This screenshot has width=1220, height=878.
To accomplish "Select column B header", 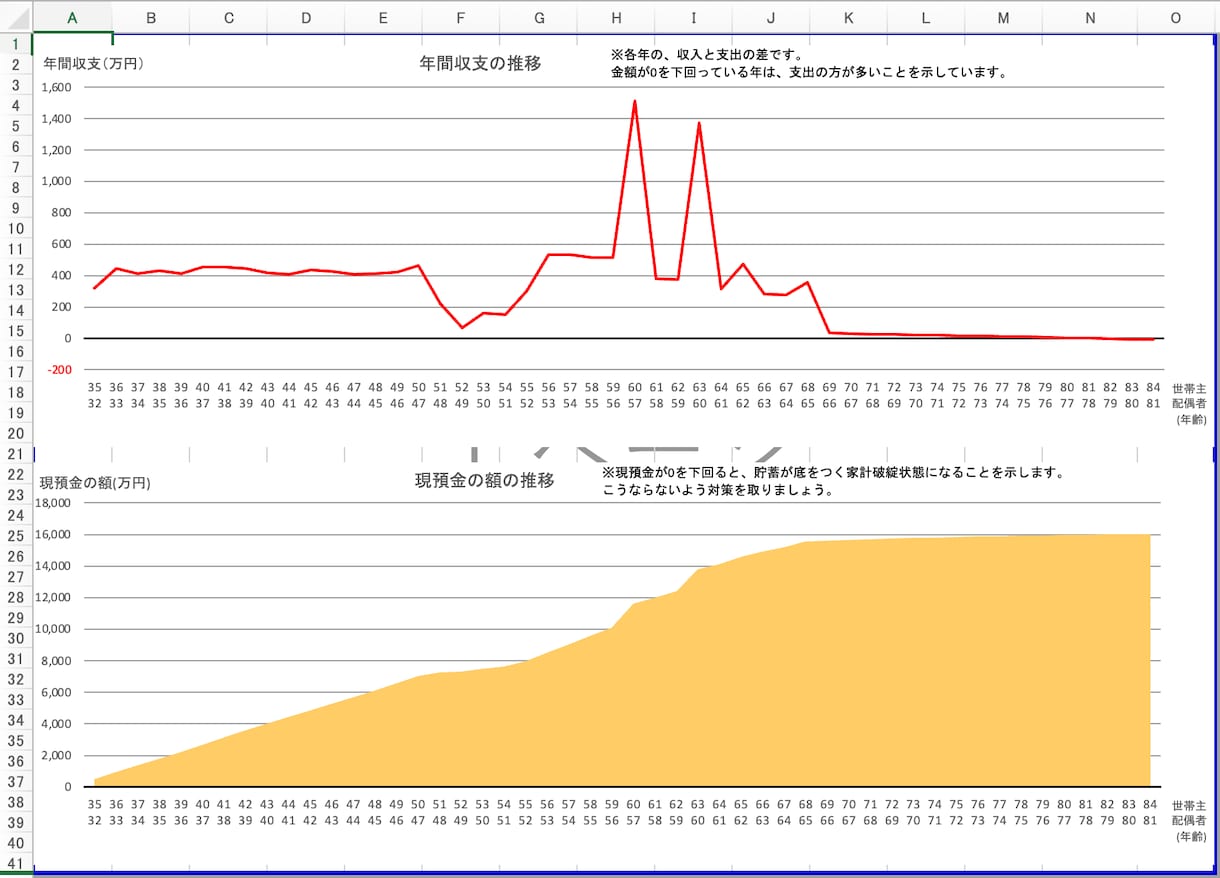I will click(150, 18).
